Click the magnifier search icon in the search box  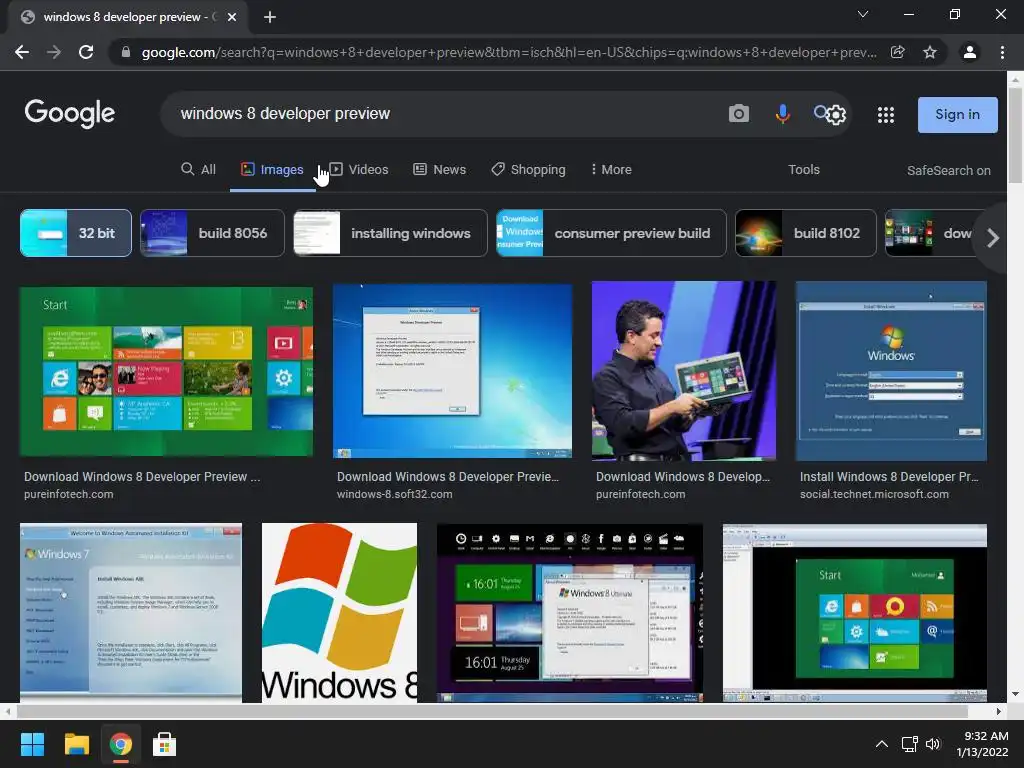coord(820,112)
